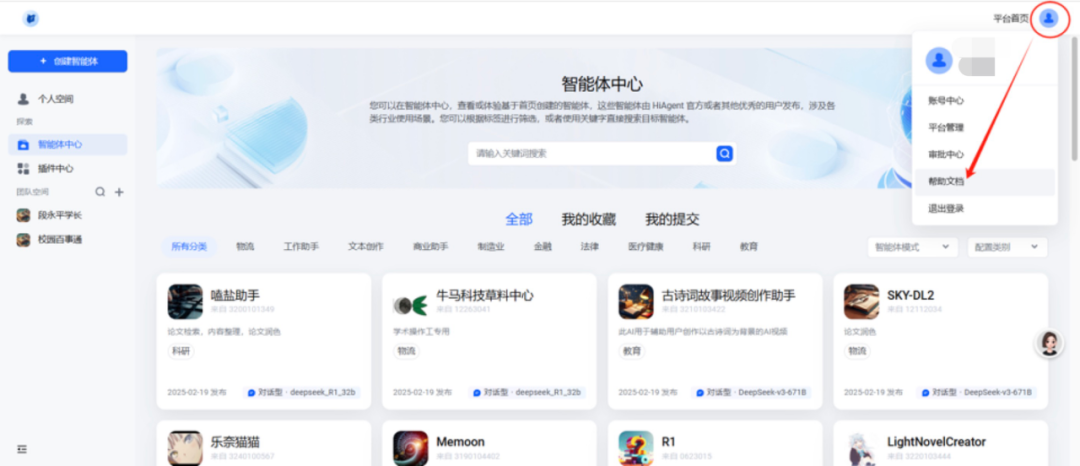
Task: Switch to the 我的提交 tab
Action: [x=672, y=219]
